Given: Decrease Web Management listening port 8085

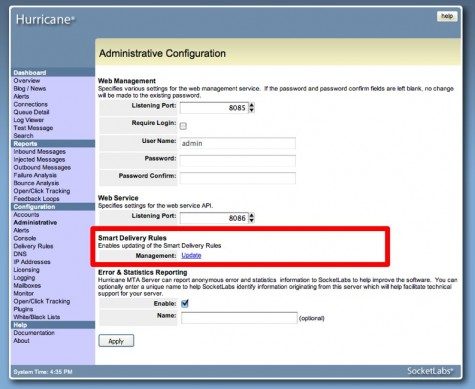Looking at the screenshot, I should pos(252,110).
